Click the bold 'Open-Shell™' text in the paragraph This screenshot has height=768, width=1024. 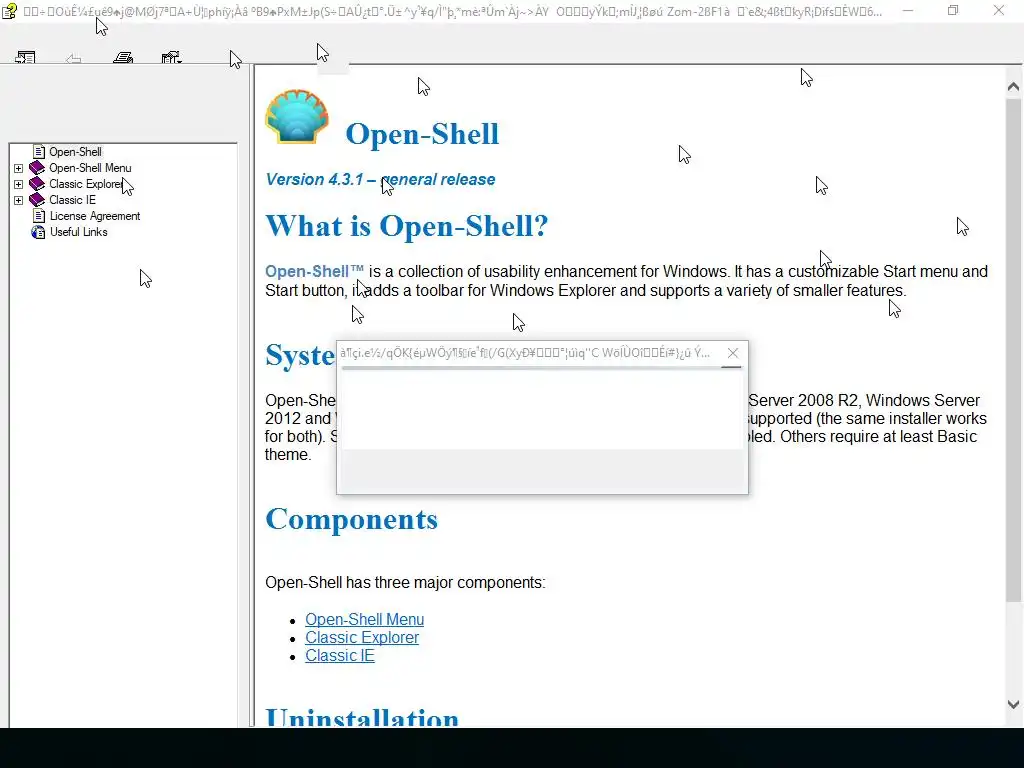[x=314, y=271]
